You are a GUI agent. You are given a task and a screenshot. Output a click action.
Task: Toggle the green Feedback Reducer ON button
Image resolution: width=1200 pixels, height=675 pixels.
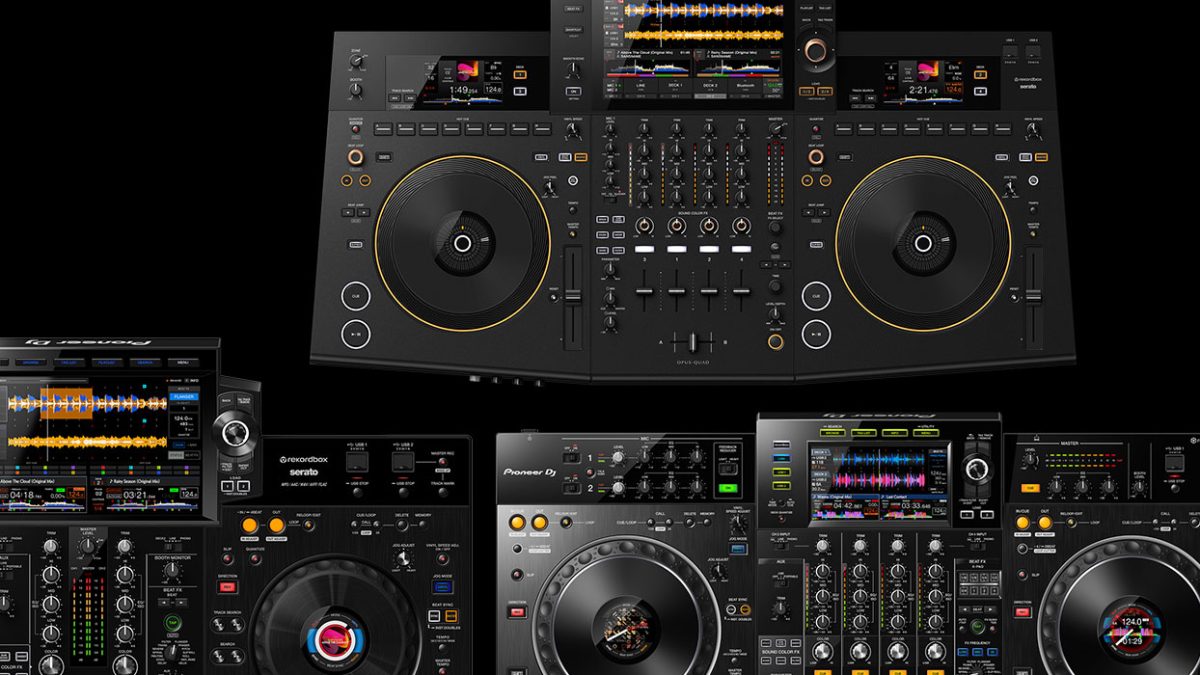[x=726, y=488]
